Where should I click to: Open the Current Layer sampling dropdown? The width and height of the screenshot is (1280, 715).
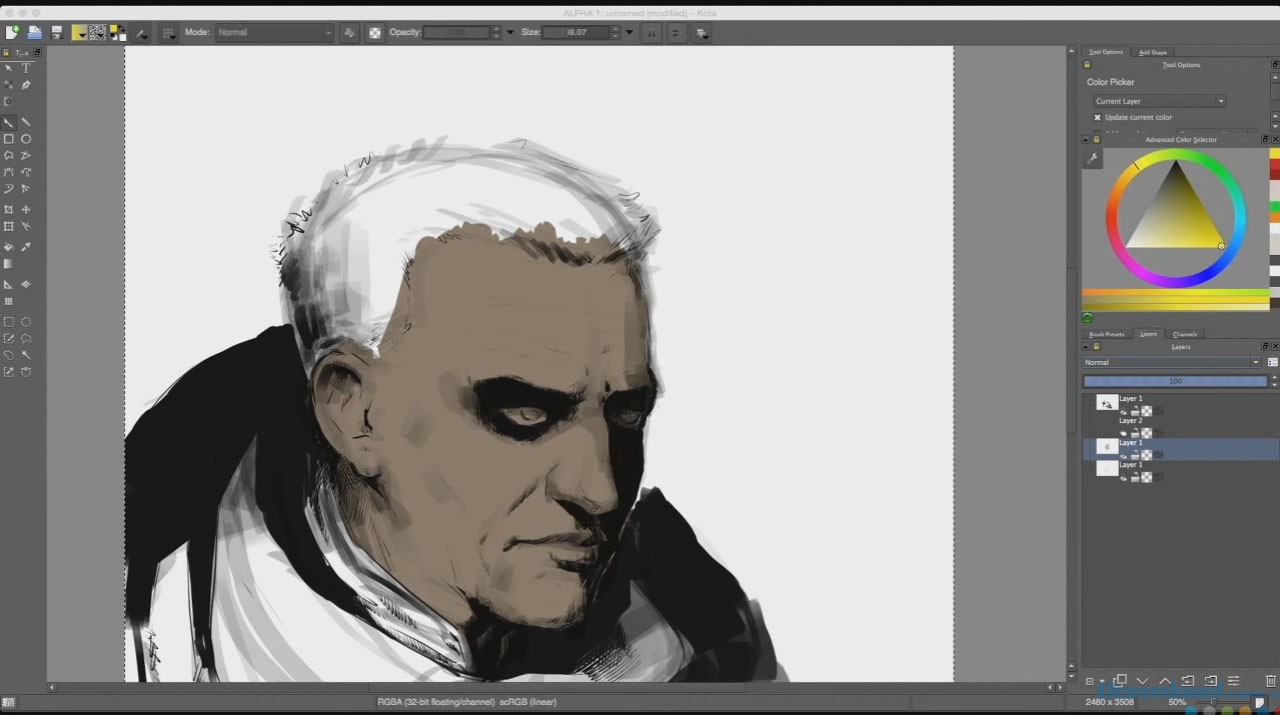1159,101
